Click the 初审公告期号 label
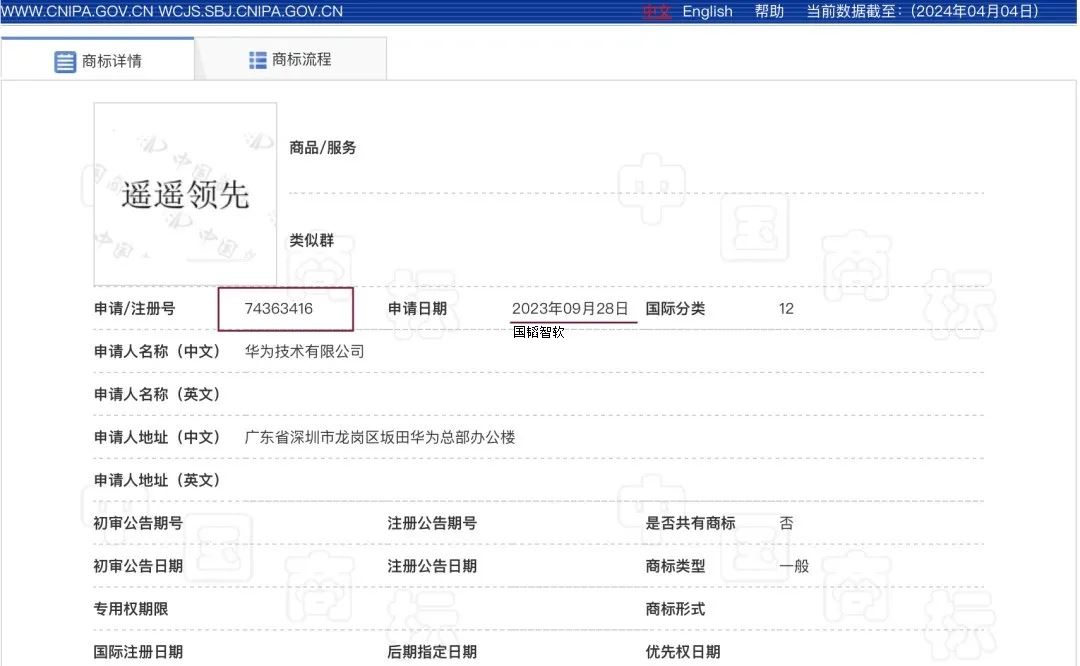The height and width of the screenshot is (666, 1080). click(x=138, y=523)
